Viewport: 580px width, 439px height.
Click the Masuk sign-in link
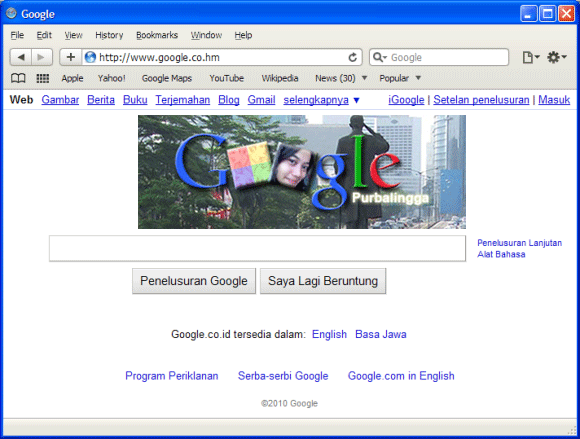pyautogui.click(x=554, y=100)
